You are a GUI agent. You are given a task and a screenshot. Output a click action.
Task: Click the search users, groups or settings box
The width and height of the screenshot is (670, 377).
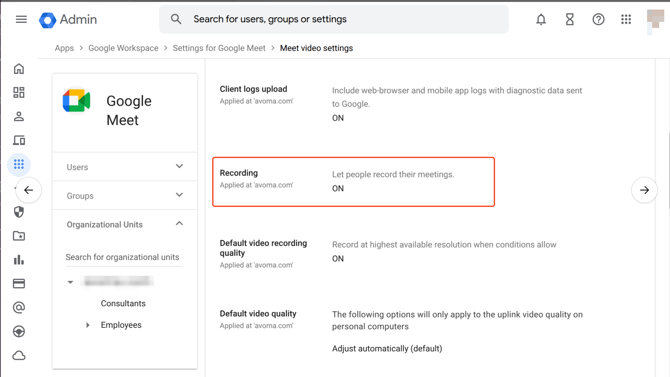pyautogui.click(x=334, y=19)
